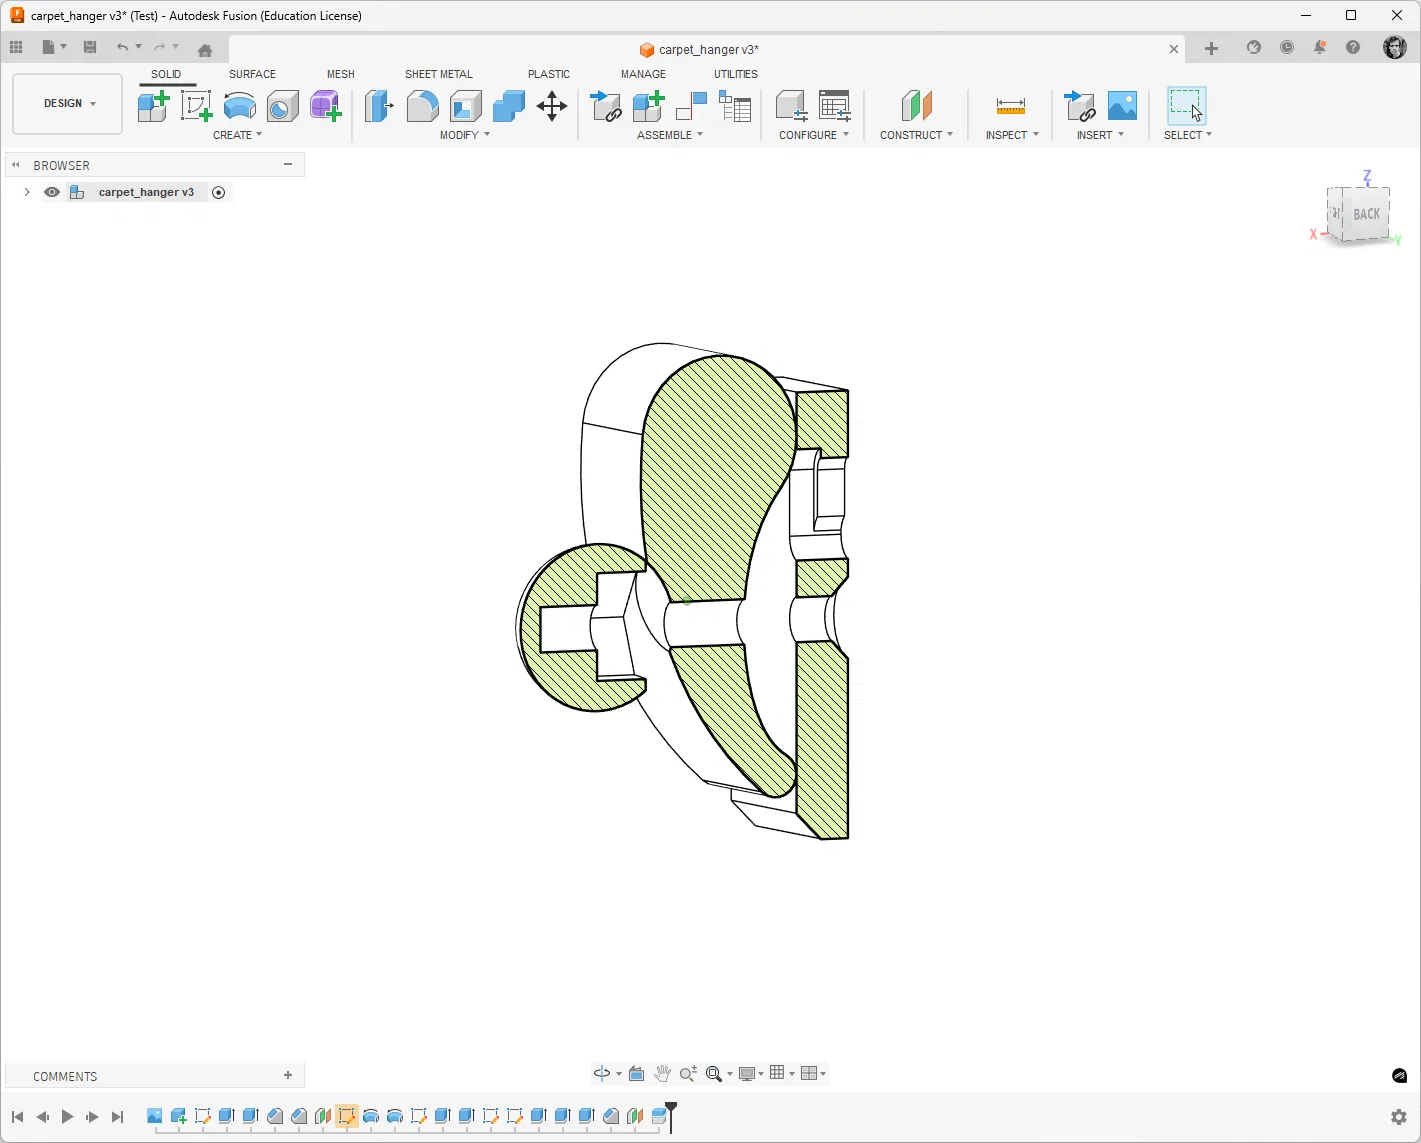Switch to the SHEET METAL tab
The height and width of the screenshot is (1143, 1421).
438,74
